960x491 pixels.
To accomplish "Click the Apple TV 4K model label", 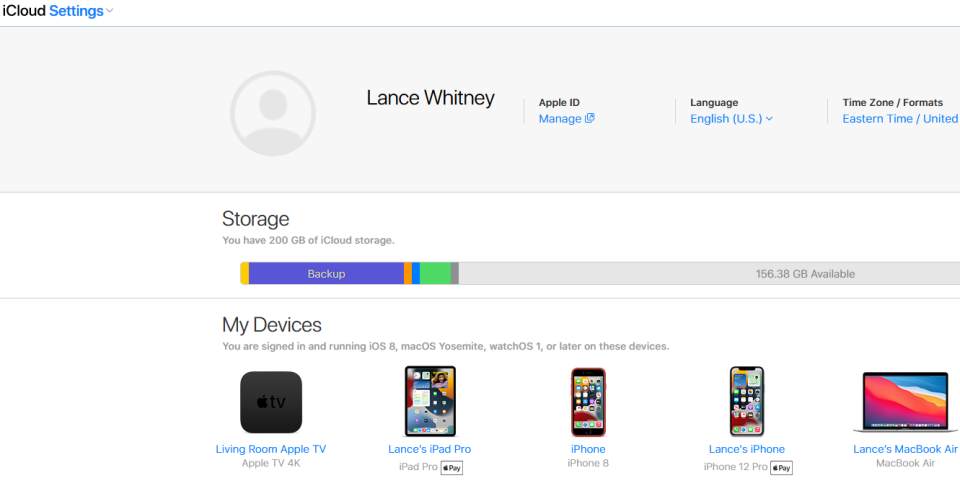I will click(x=271, y=463).
